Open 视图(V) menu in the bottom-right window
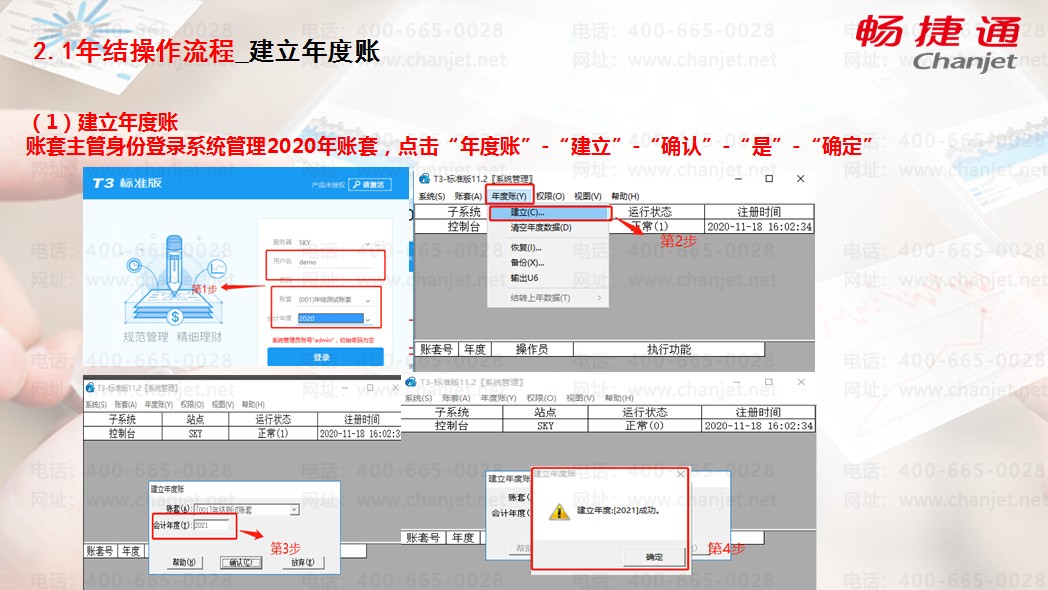Image resolution: width=1048 pixels, height=590 pixels. 579,398
